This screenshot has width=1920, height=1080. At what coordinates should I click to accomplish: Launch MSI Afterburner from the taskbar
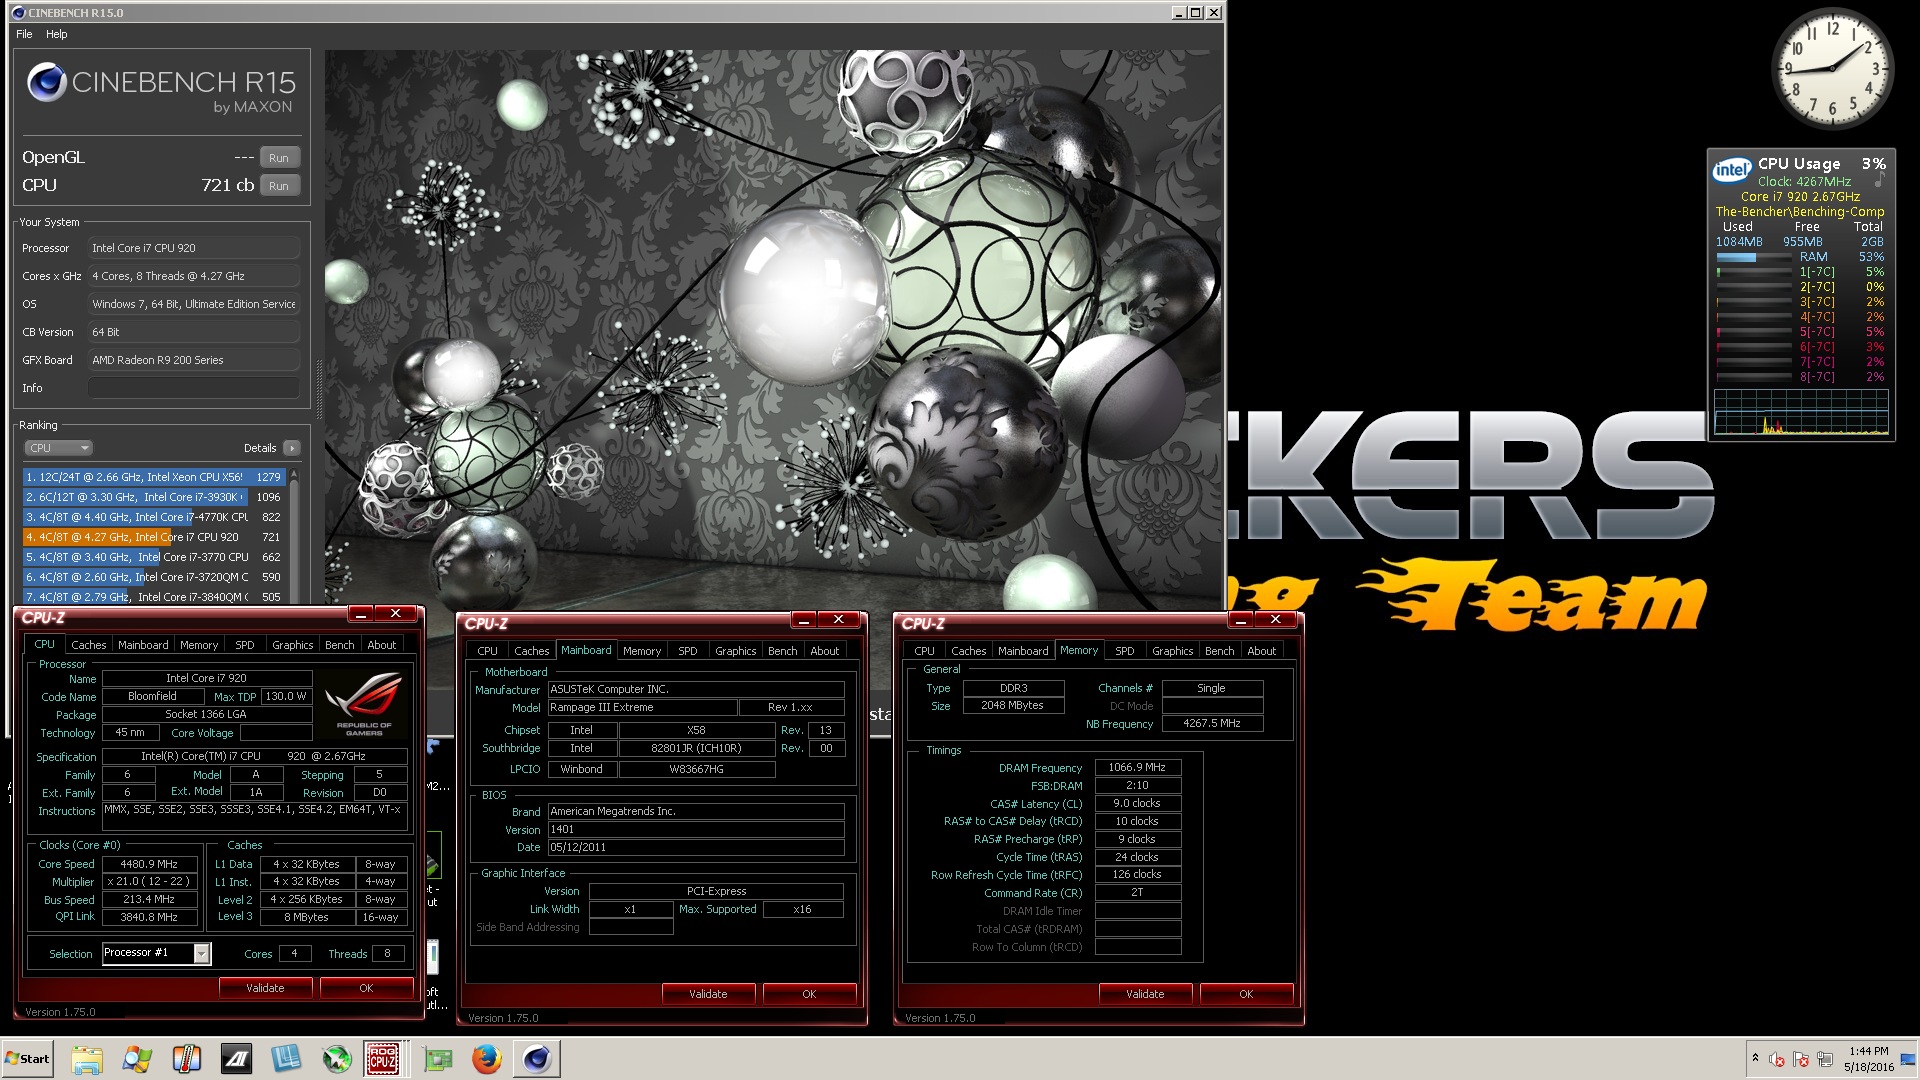pos(337,1059)
